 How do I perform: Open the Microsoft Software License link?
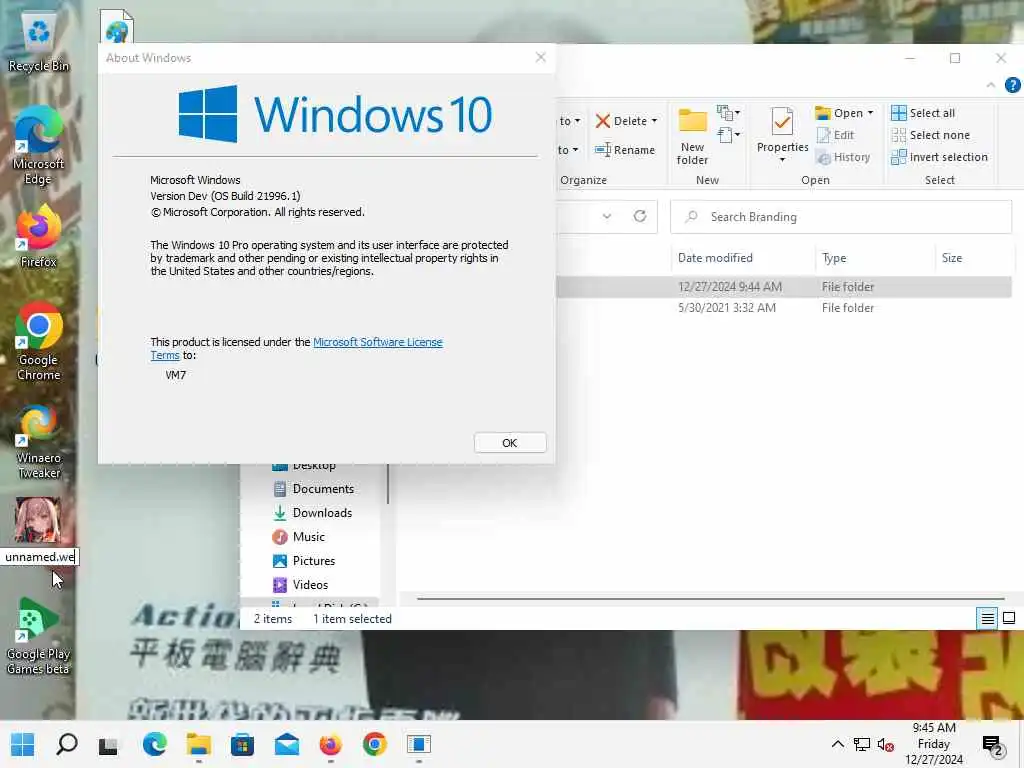click(x=377, y=342)
